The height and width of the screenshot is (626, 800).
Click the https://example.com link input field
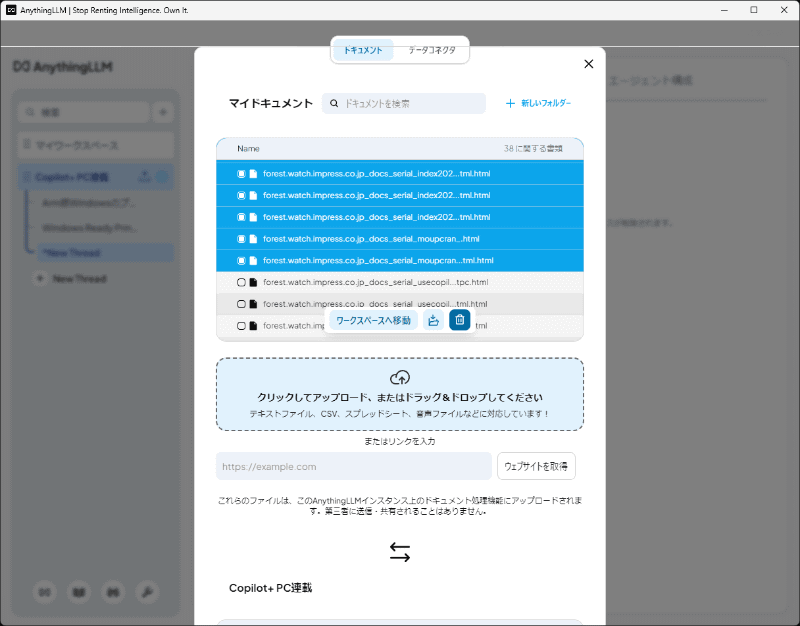tap(354, 466)
